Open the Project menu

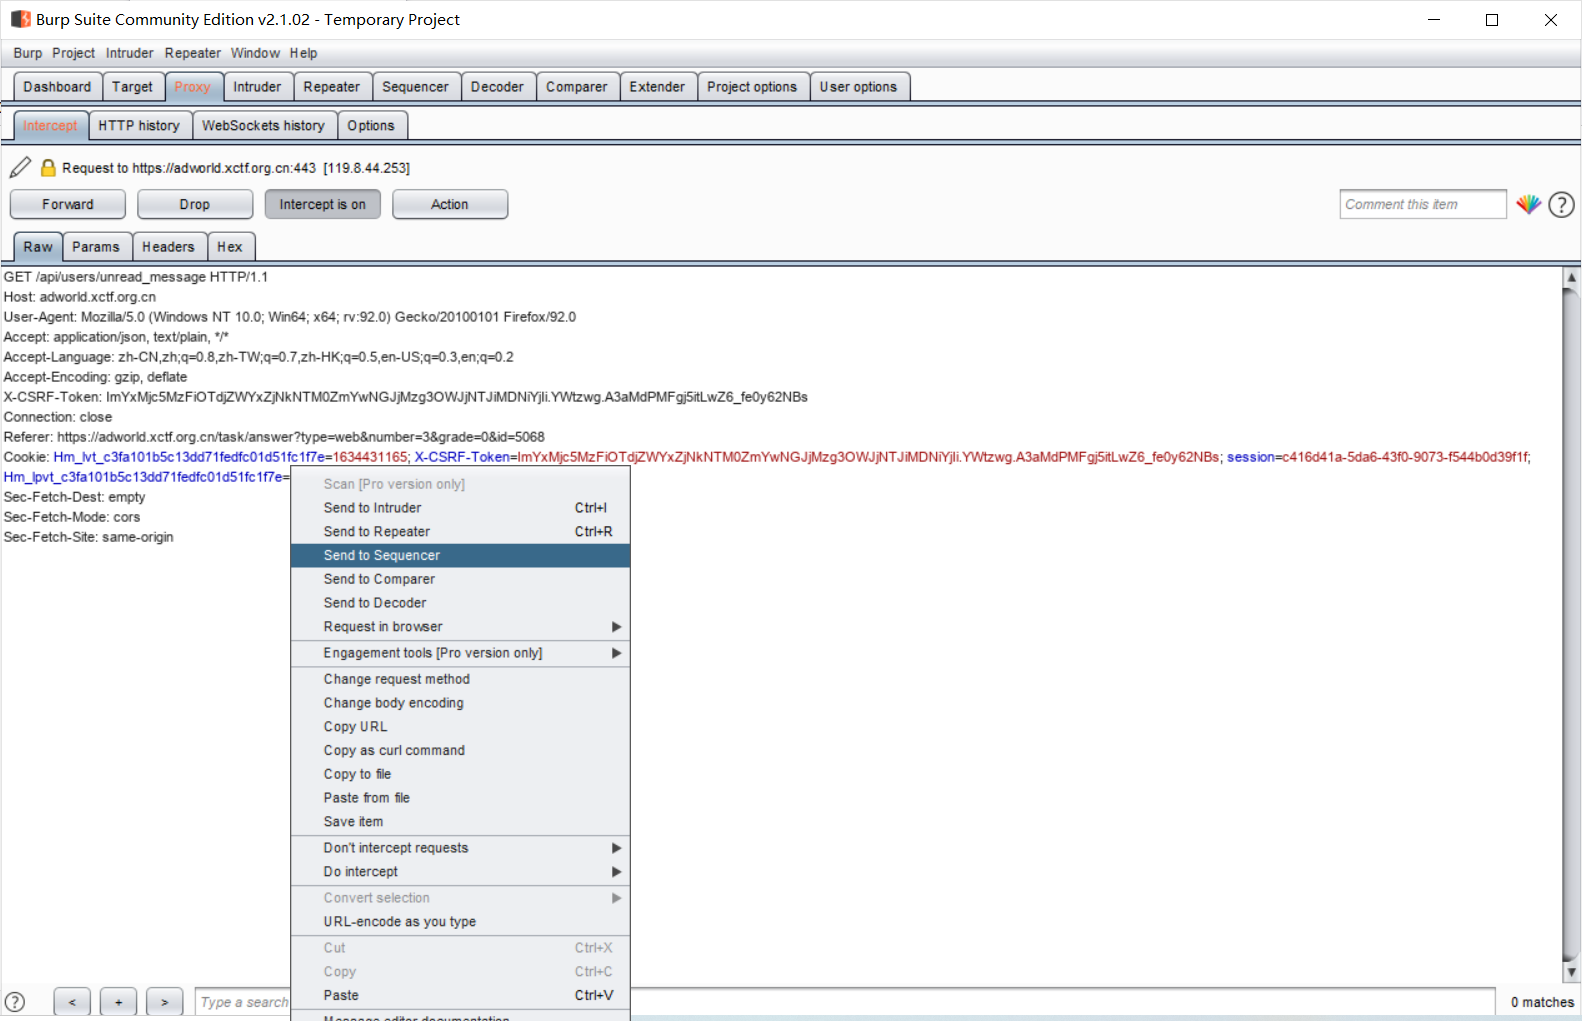(x=74, y=53)
